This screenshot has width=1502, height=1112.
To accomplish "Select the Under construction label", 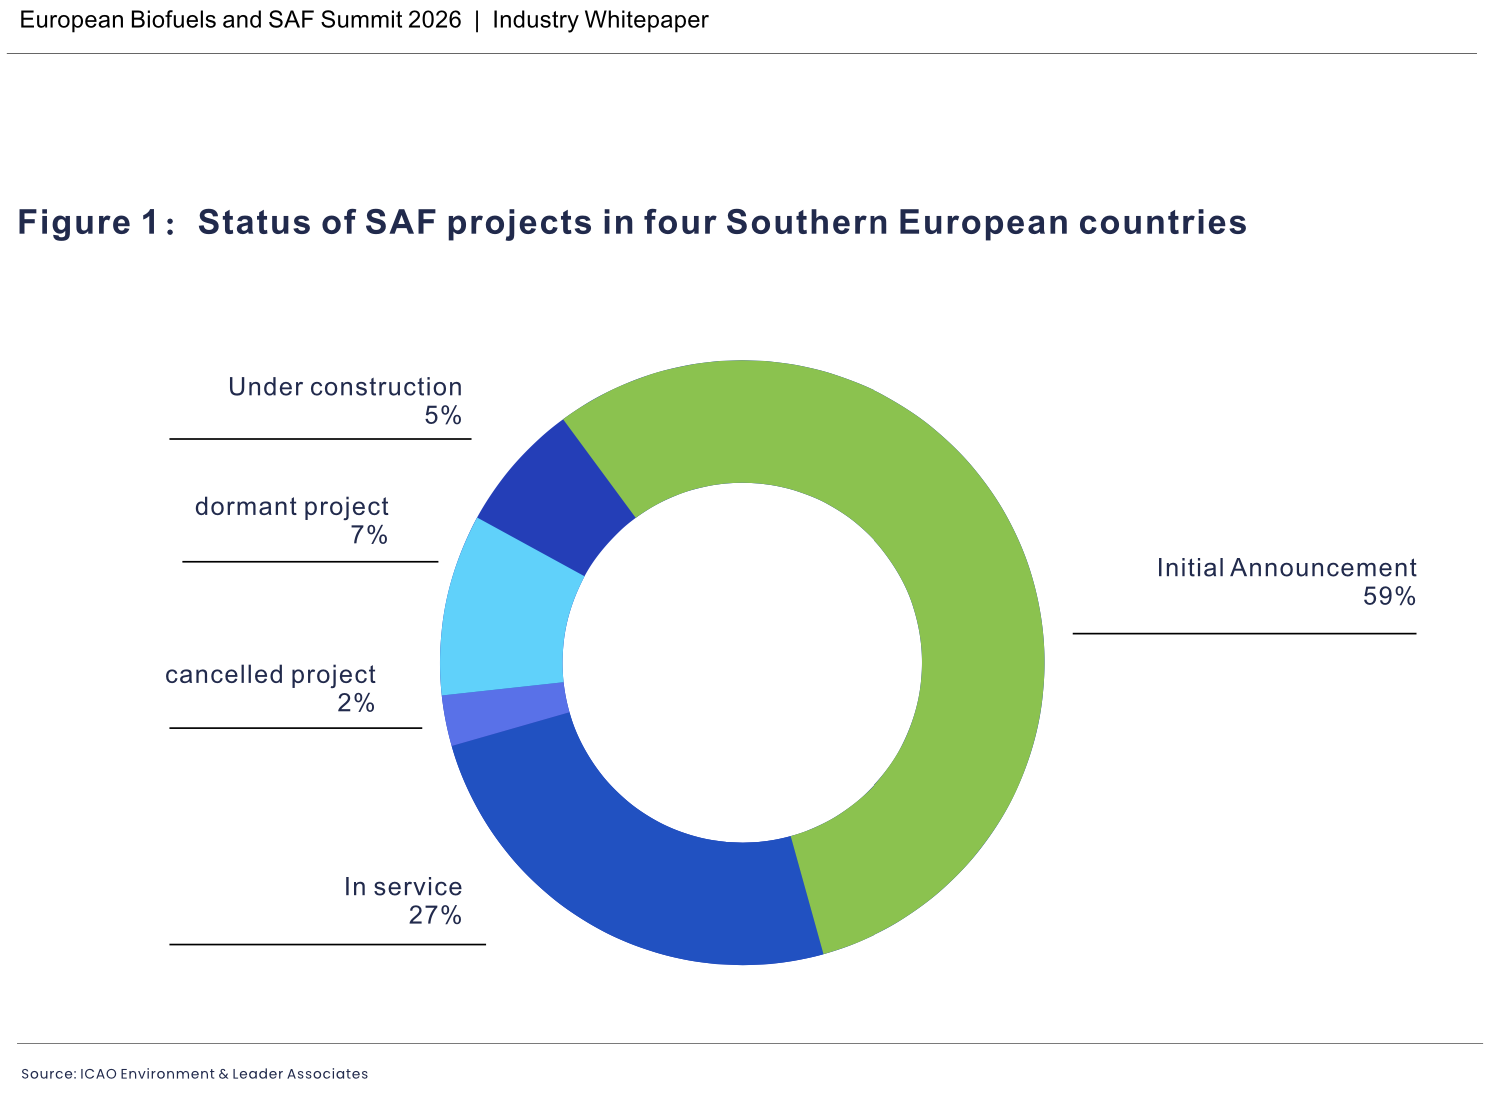I will tap(345, 387).
